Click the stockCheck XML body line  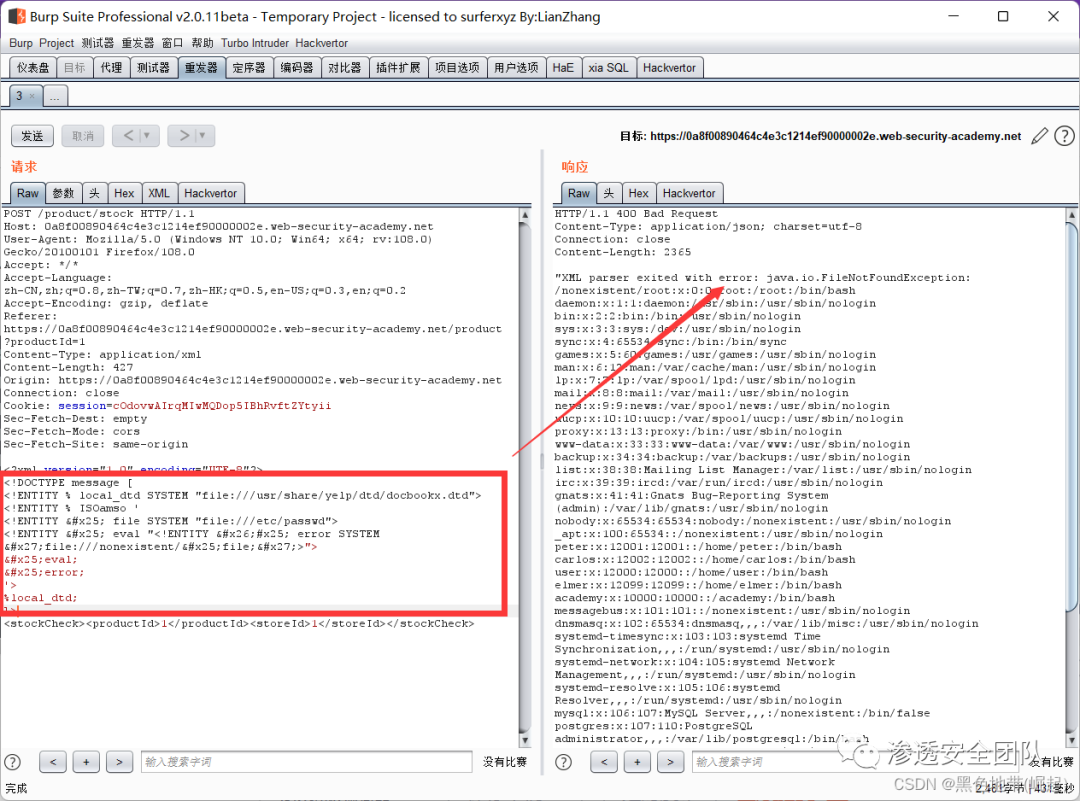239,623
